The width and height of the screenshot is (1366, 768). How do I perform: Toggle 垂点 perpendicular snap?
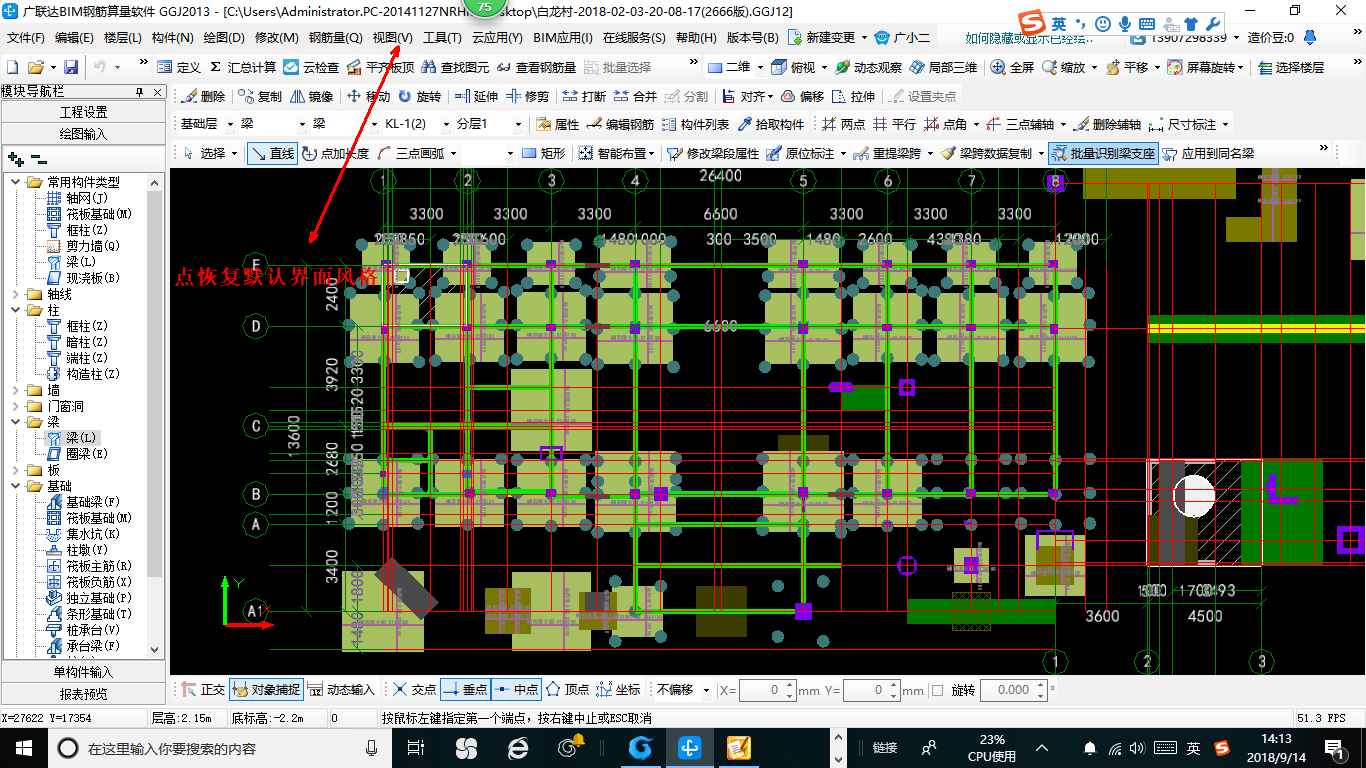coord(465,689)
